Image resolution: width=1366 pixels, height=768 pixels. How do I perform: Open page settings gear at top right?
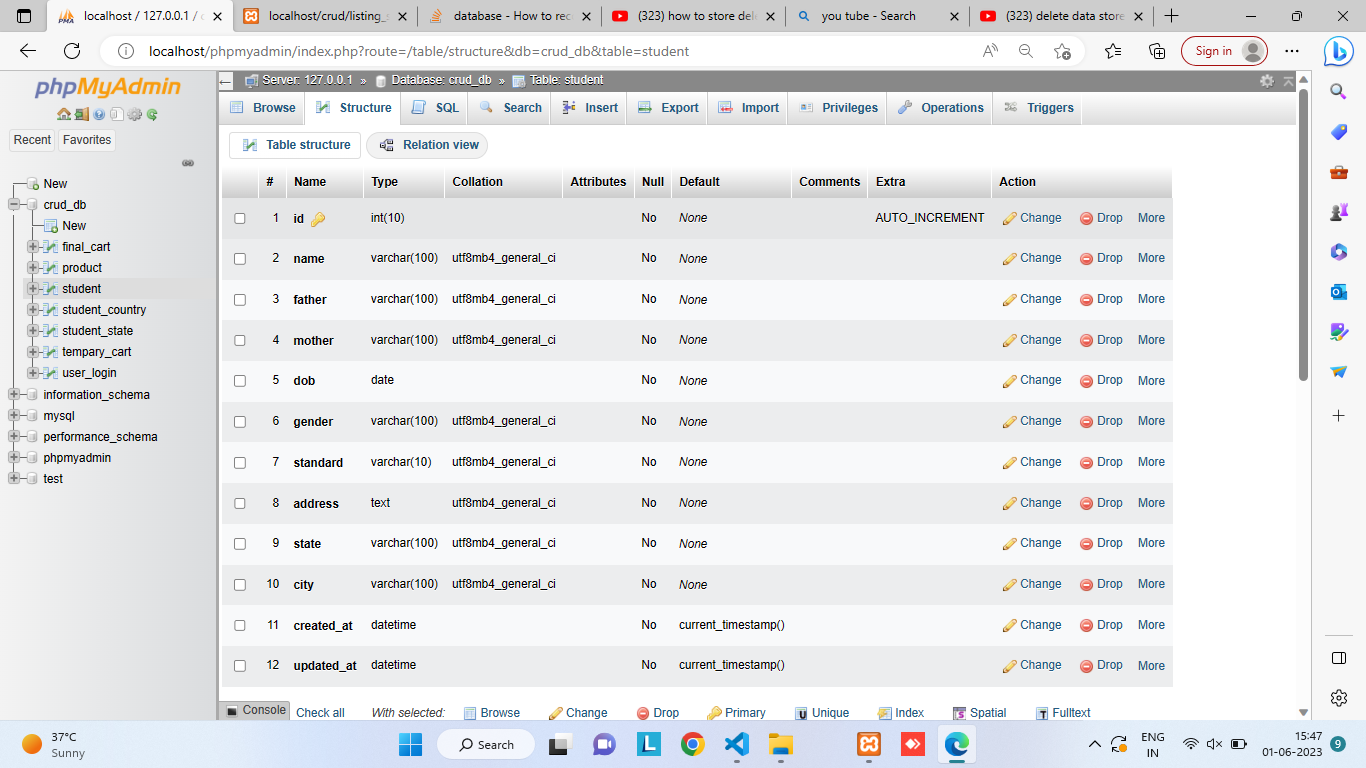coord(1267,81)
